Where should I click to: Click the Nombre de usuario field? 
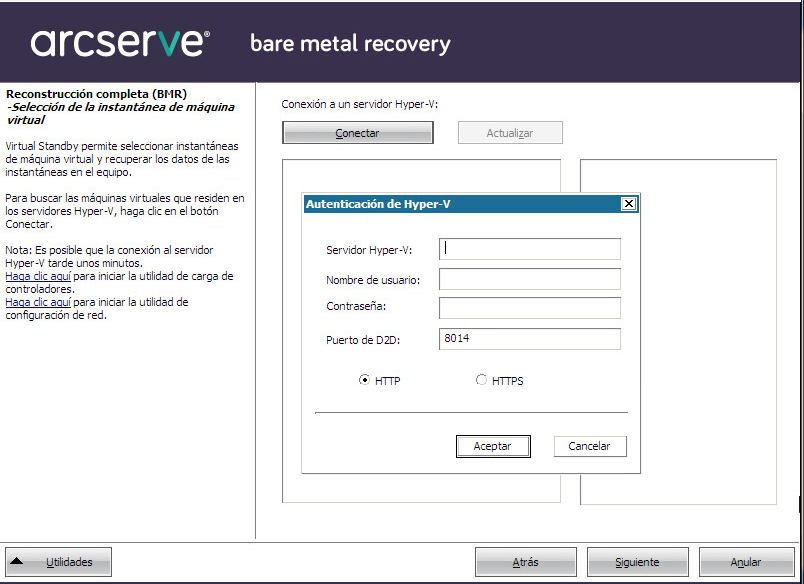pyautogui.click(x=530, y=279)
